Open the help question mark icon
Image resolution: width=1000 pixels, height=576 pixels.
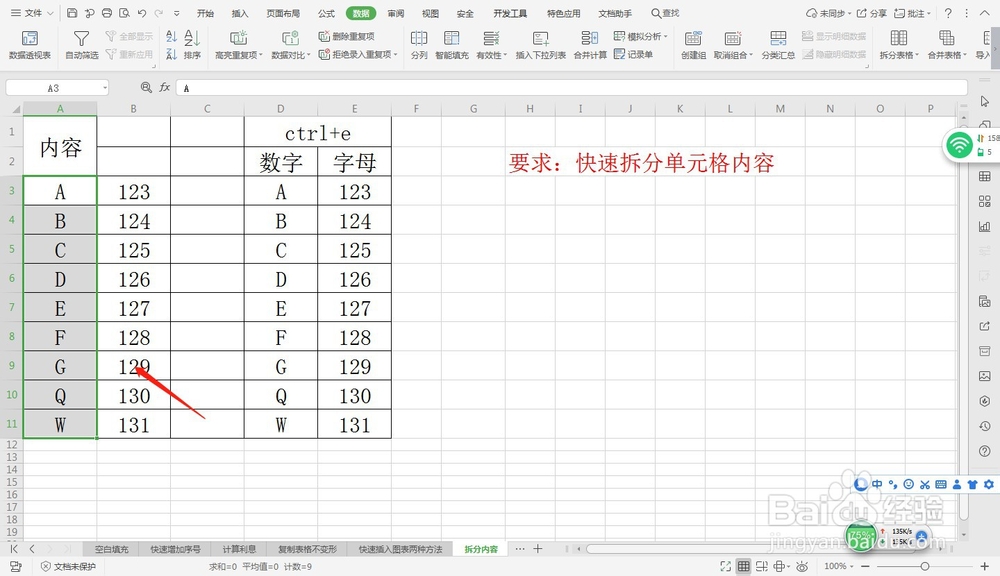coord(948,13)
